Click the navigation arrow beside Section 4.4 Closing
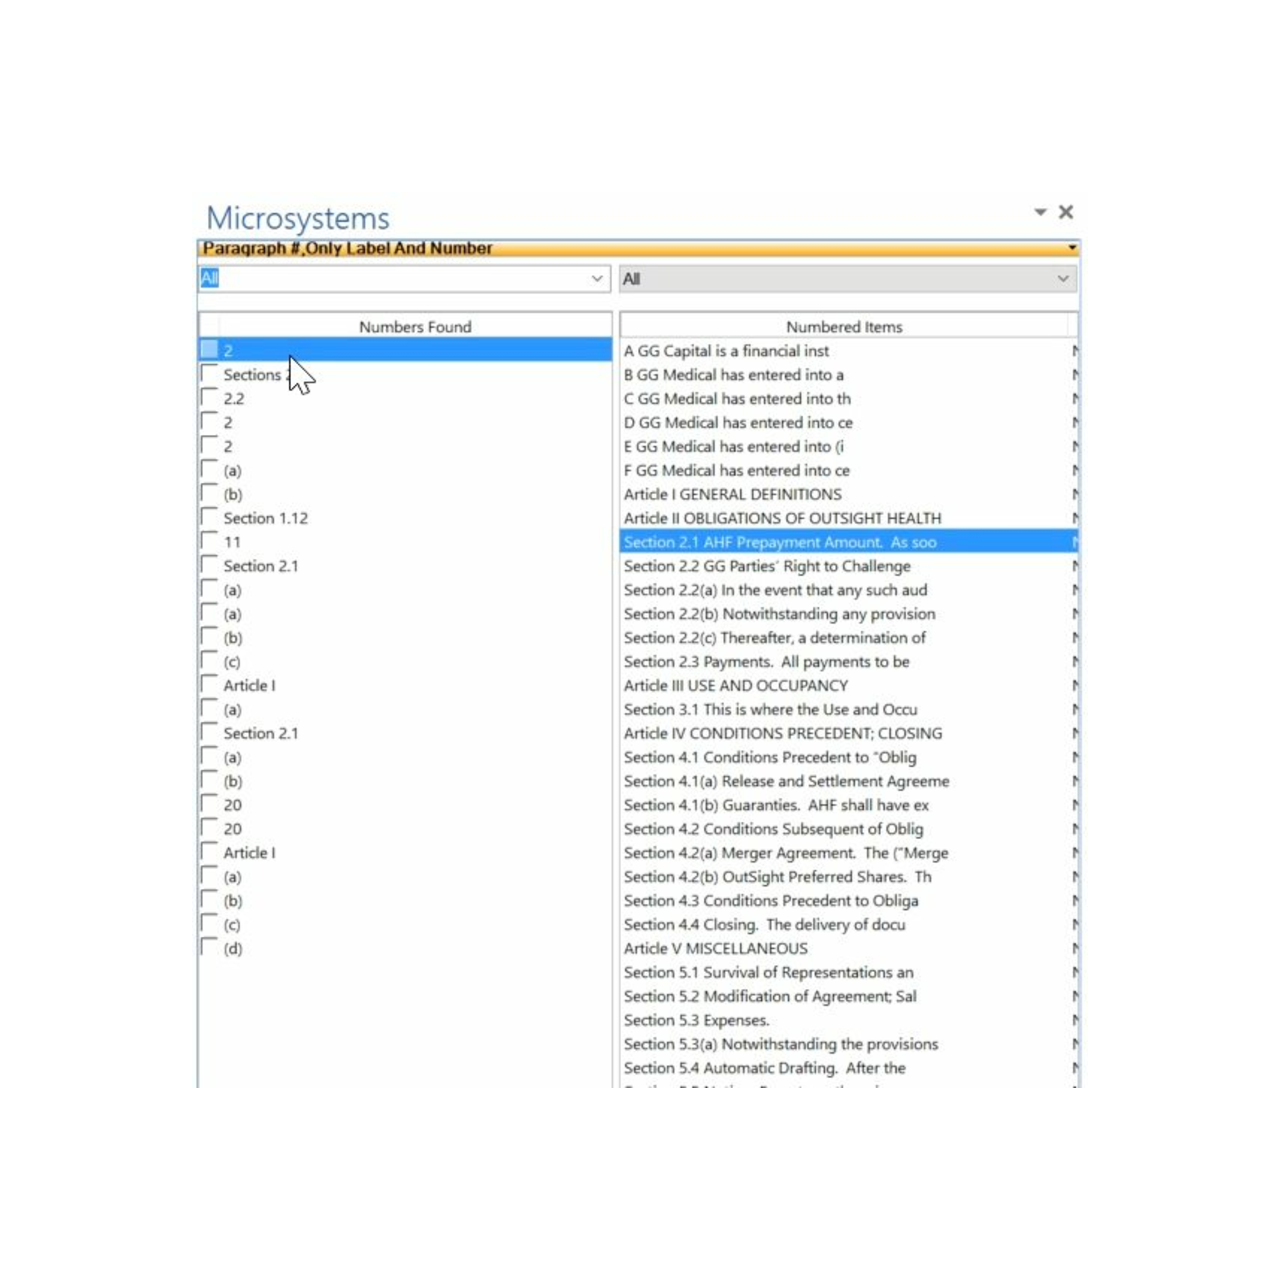Screen dimensions: 1280x1280 point(1074,924)
